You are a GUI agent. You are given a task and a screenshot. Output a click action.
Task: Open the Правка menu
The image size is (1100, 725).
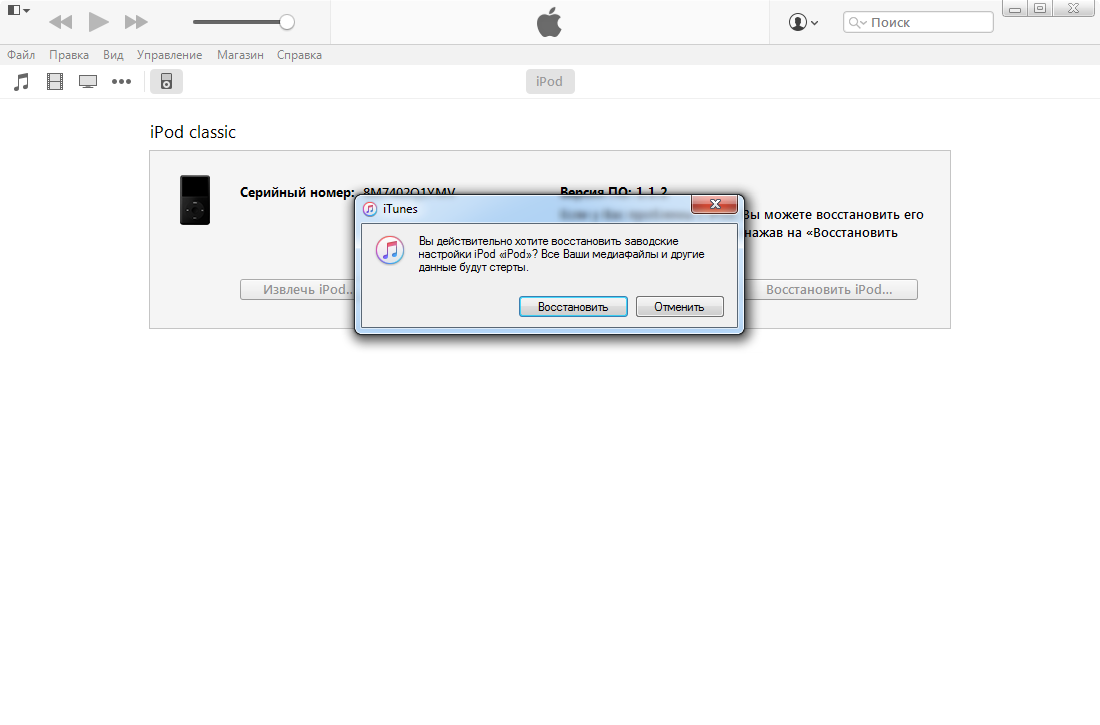pos(69,55)
